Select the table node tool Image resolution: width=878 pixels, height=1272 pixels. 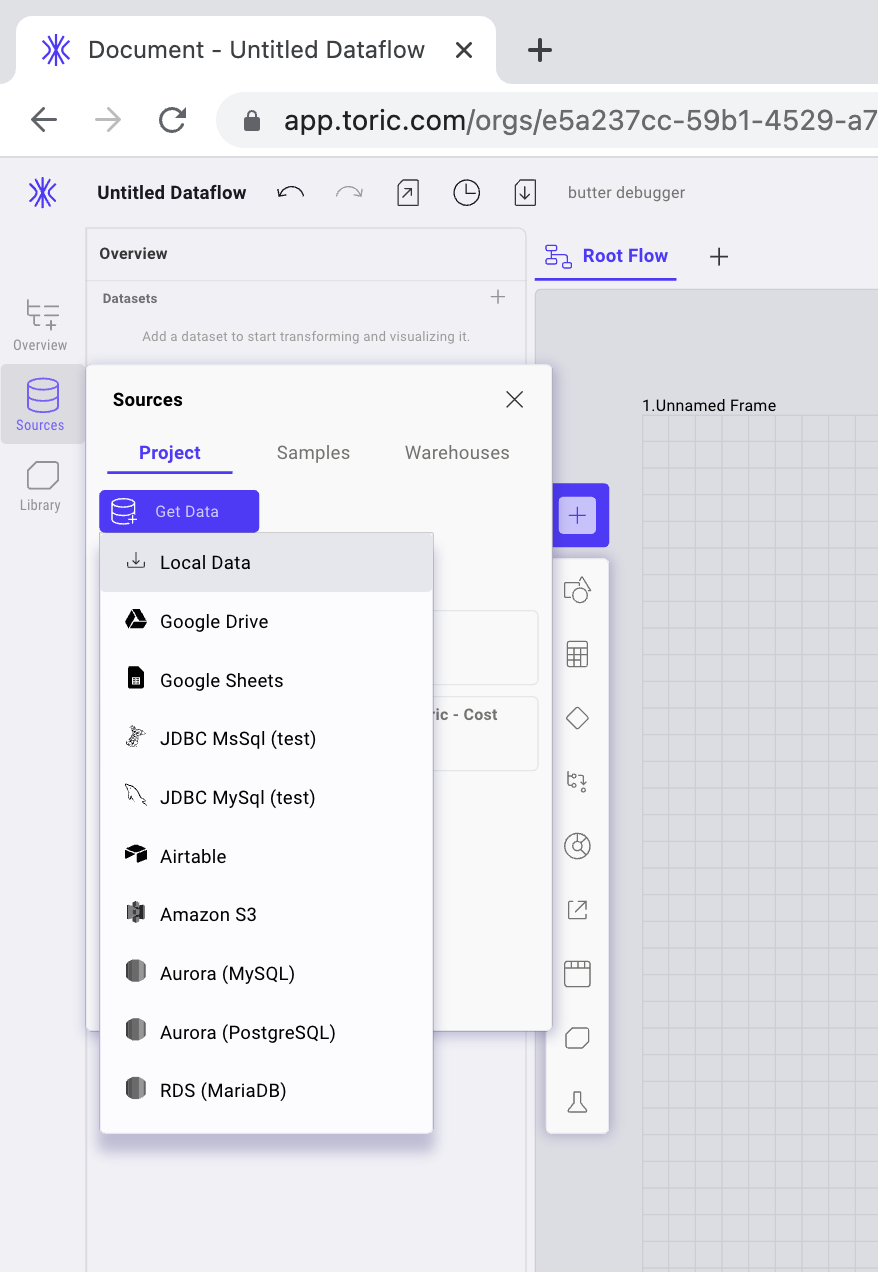pos(577,654)
